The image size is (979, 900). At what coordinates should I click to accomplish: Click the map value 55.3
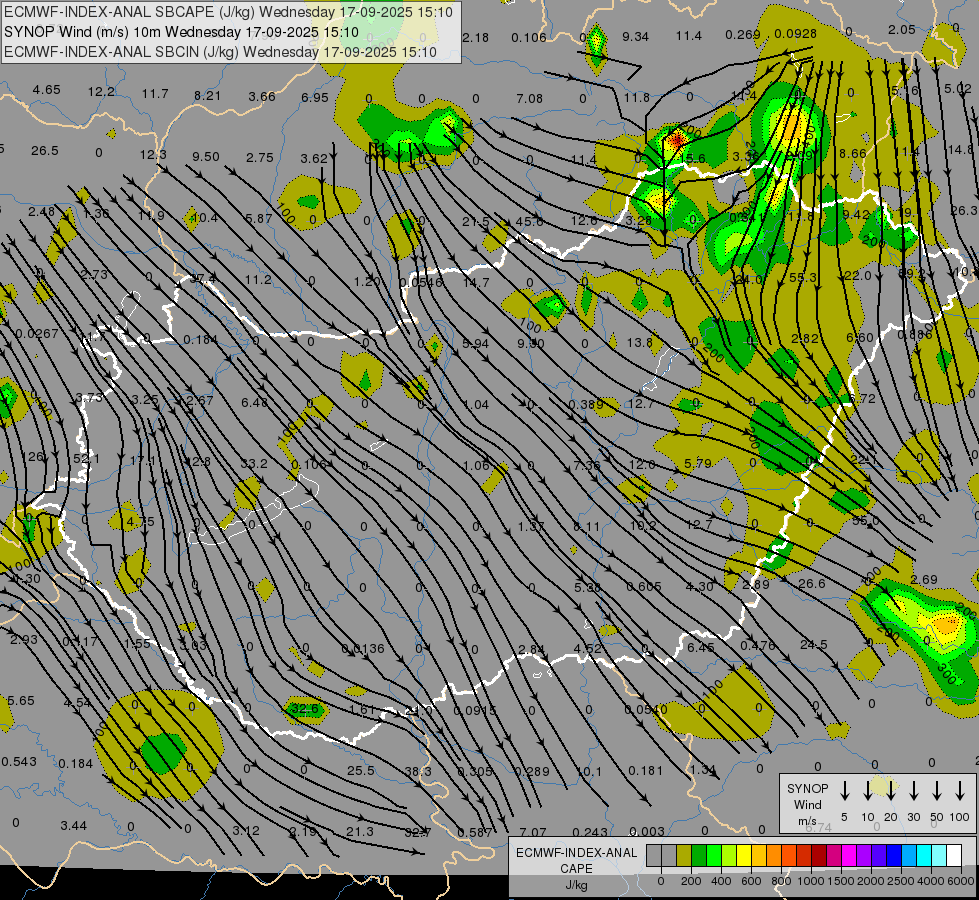point(803,277)
